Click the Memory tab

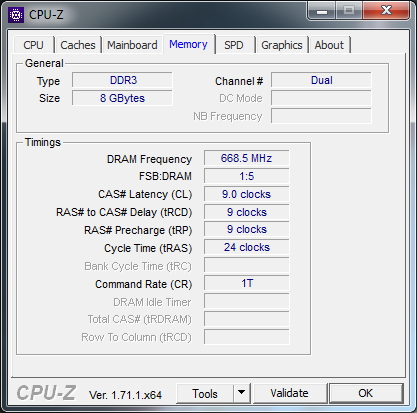coord(188,44)
